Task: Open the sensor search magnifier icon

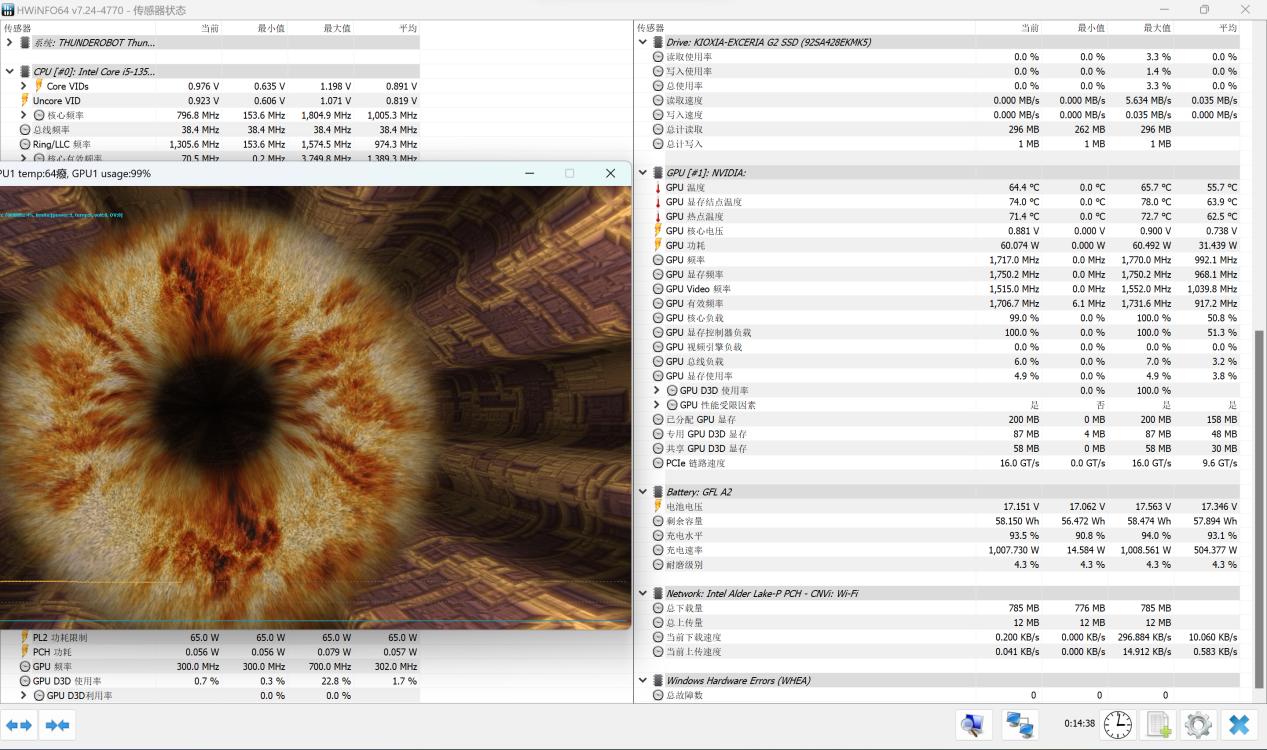Action: pos(973,724)
